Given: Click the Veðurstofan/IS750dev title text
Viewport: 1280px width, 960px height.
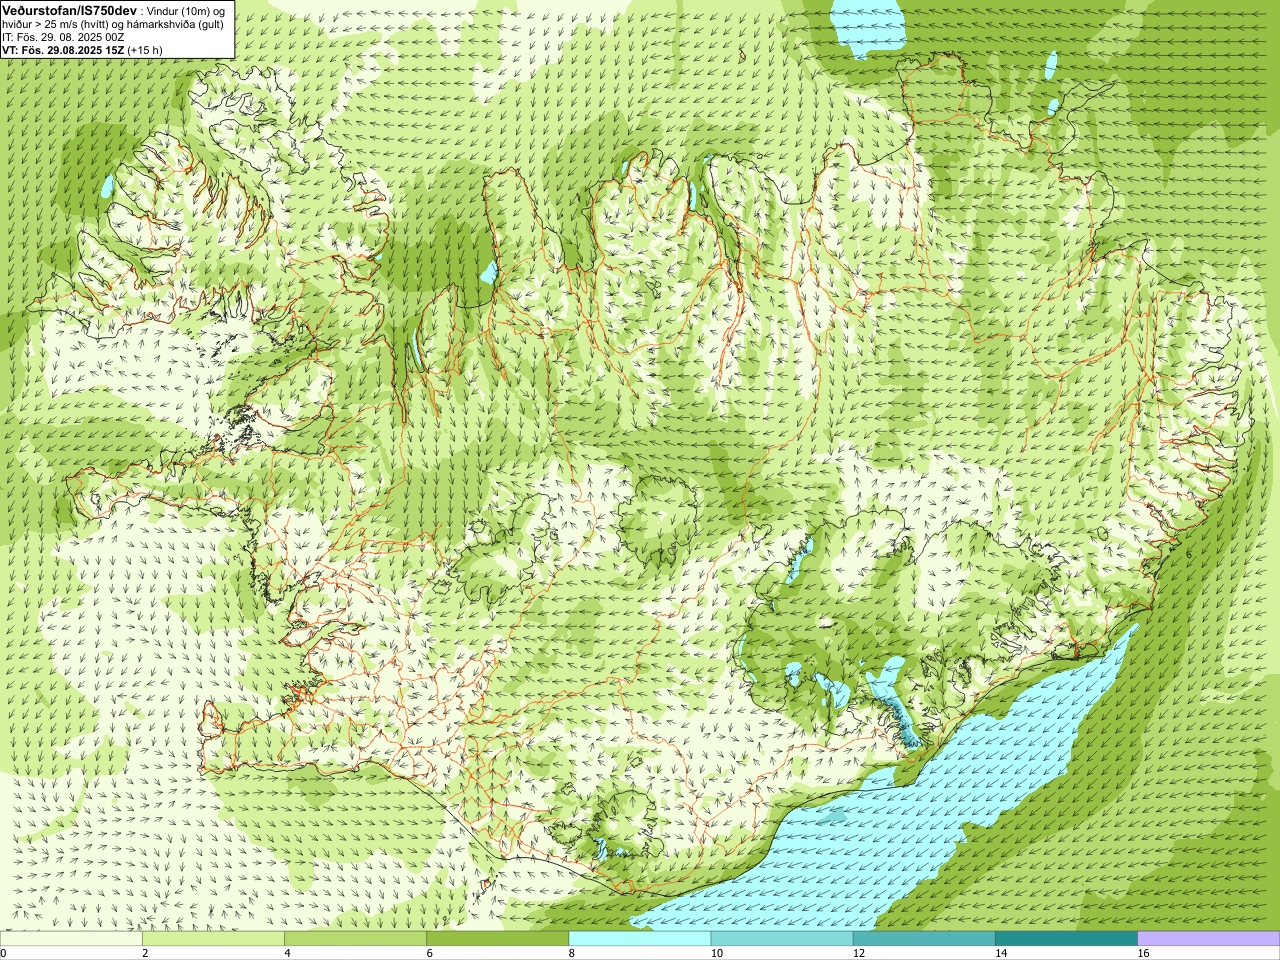Looking at the screenshot, I should [x=70, y=10].
